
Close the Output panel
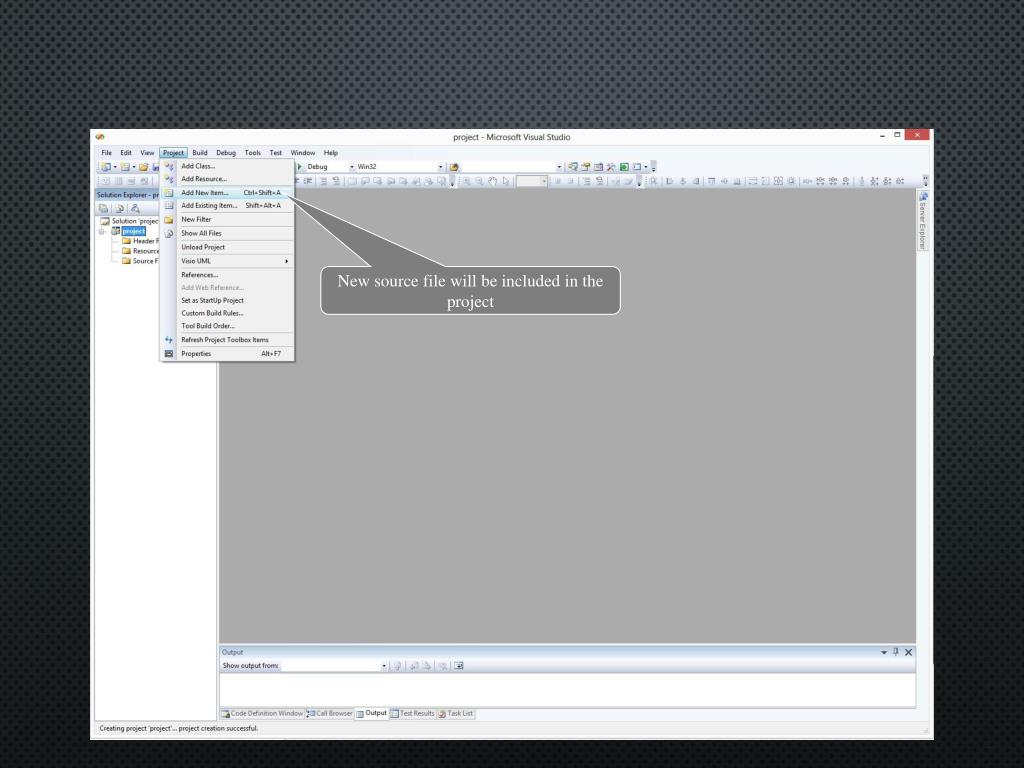point(908,652)
